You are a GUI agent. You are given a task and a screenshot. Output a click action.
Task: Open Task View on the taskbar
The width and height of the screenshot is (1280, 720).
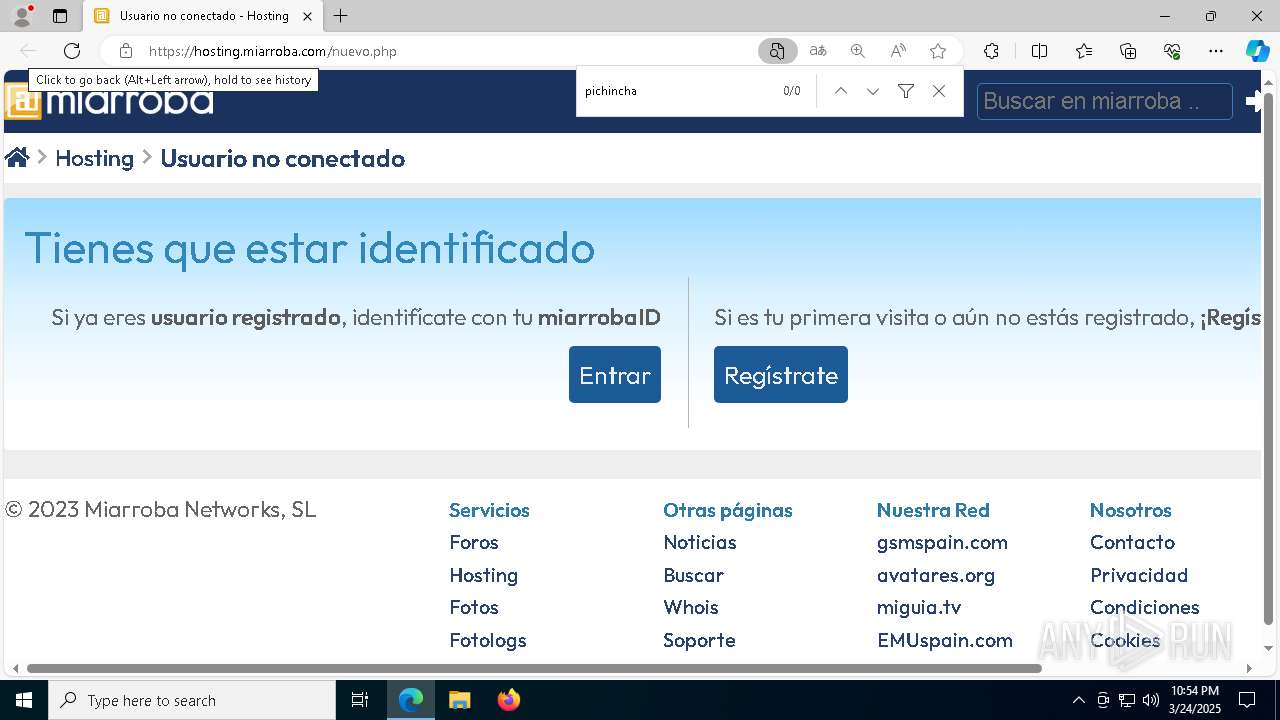360,700
